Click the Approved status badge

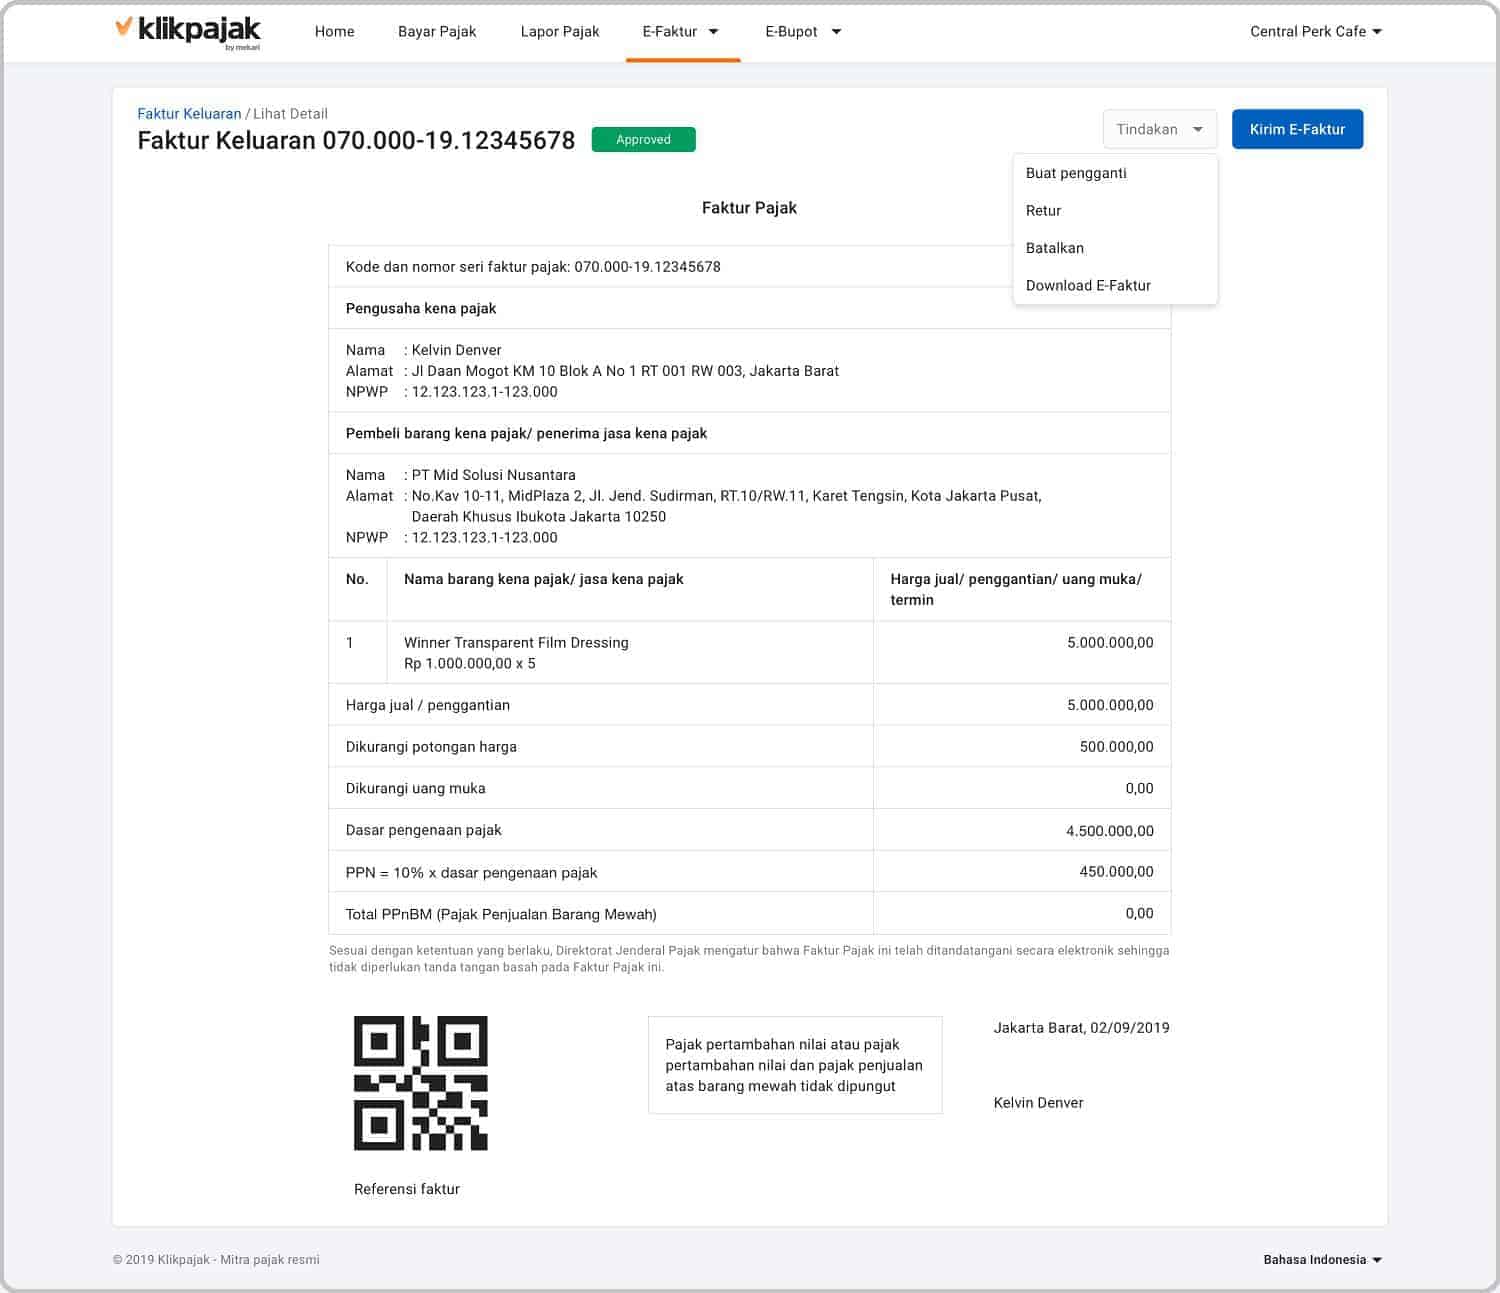coord(643,140)
